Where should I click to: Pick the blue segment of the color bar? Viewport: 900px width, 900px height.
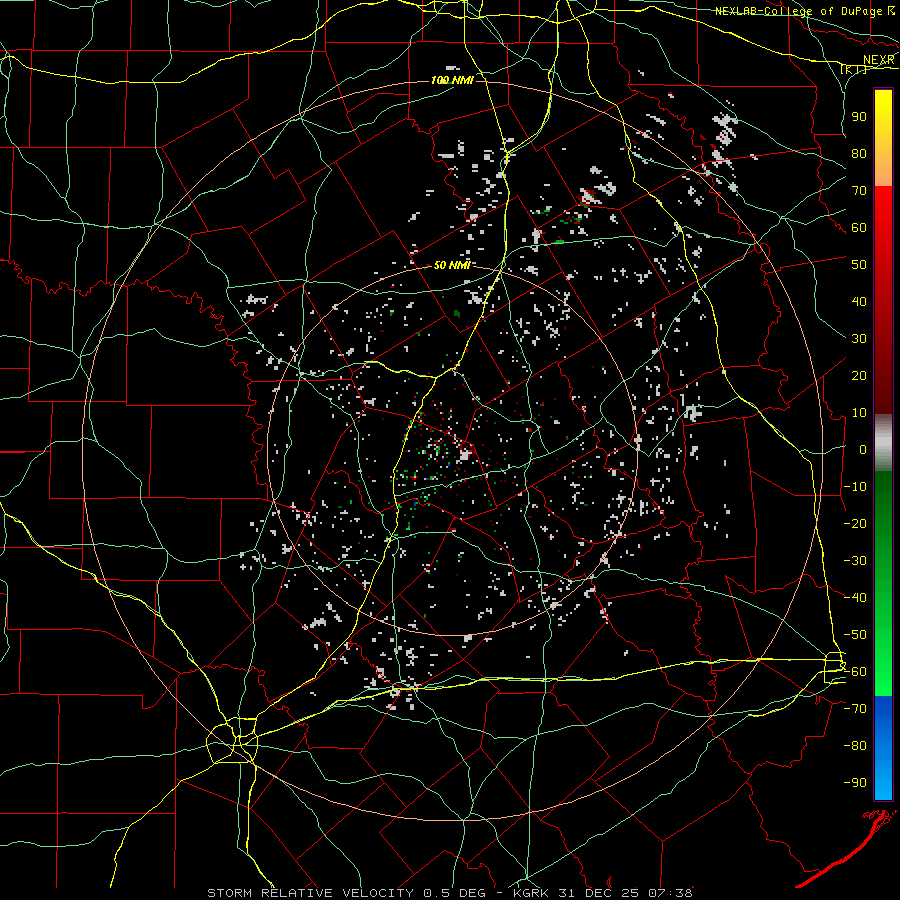(883, 747)
